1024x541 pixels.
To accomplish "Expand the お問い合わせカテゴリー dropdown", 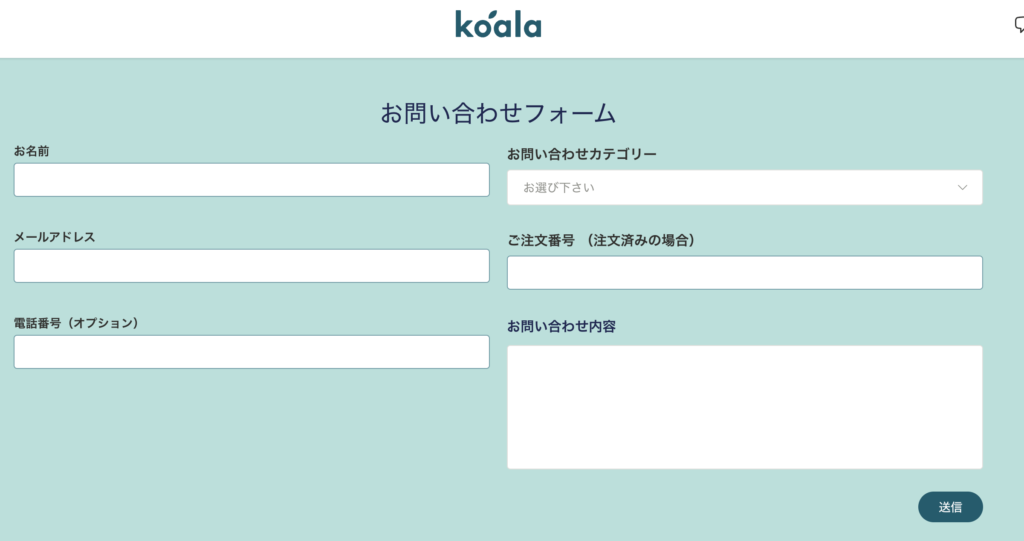I will [x=744, y=187].
